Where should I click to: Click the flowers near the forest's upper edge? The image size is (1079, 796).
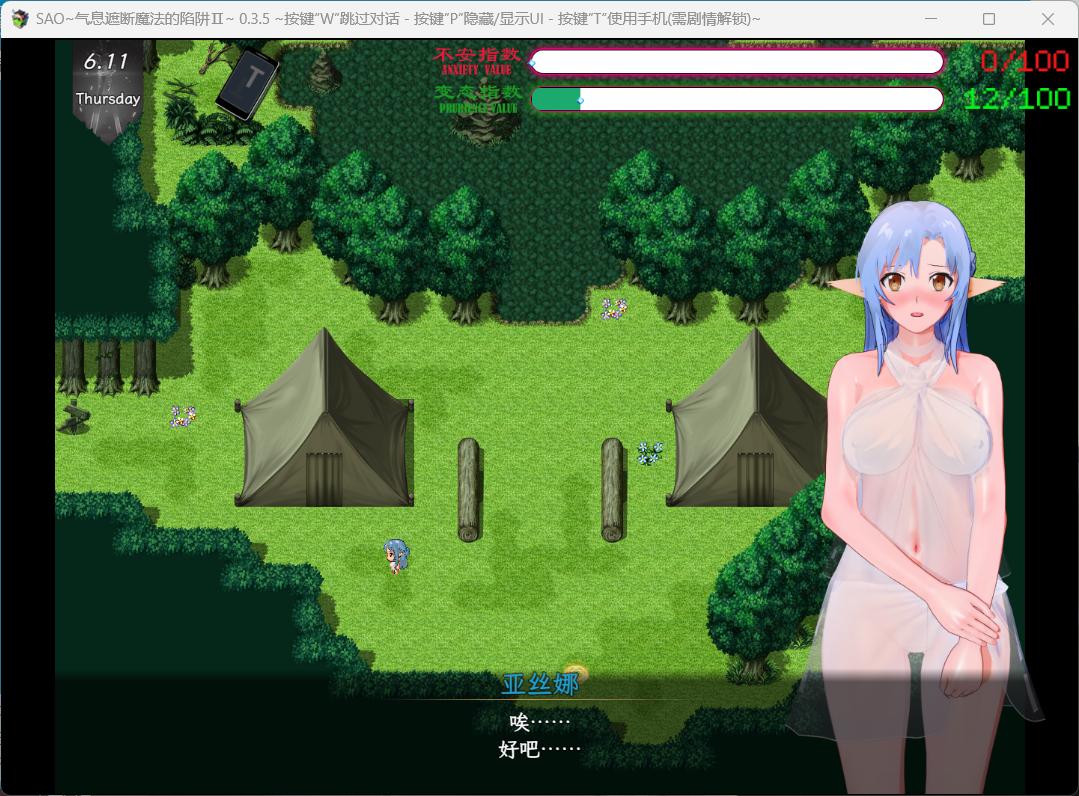click(613, 309)
